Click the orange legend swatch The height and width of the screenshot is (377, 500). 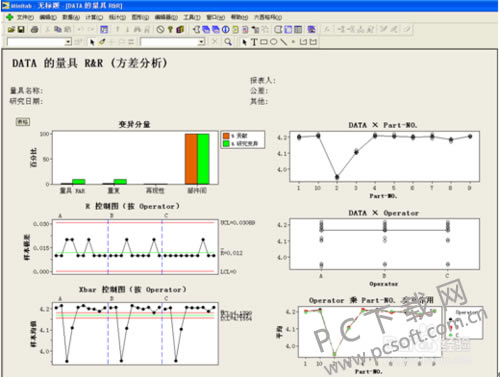[226, 136]
